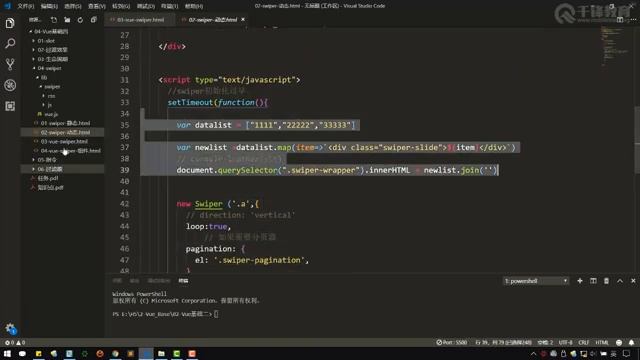Click the indentation spaces setting in status bar
The height and width of the screenshot is (360, 640).
tap(545, 342)
